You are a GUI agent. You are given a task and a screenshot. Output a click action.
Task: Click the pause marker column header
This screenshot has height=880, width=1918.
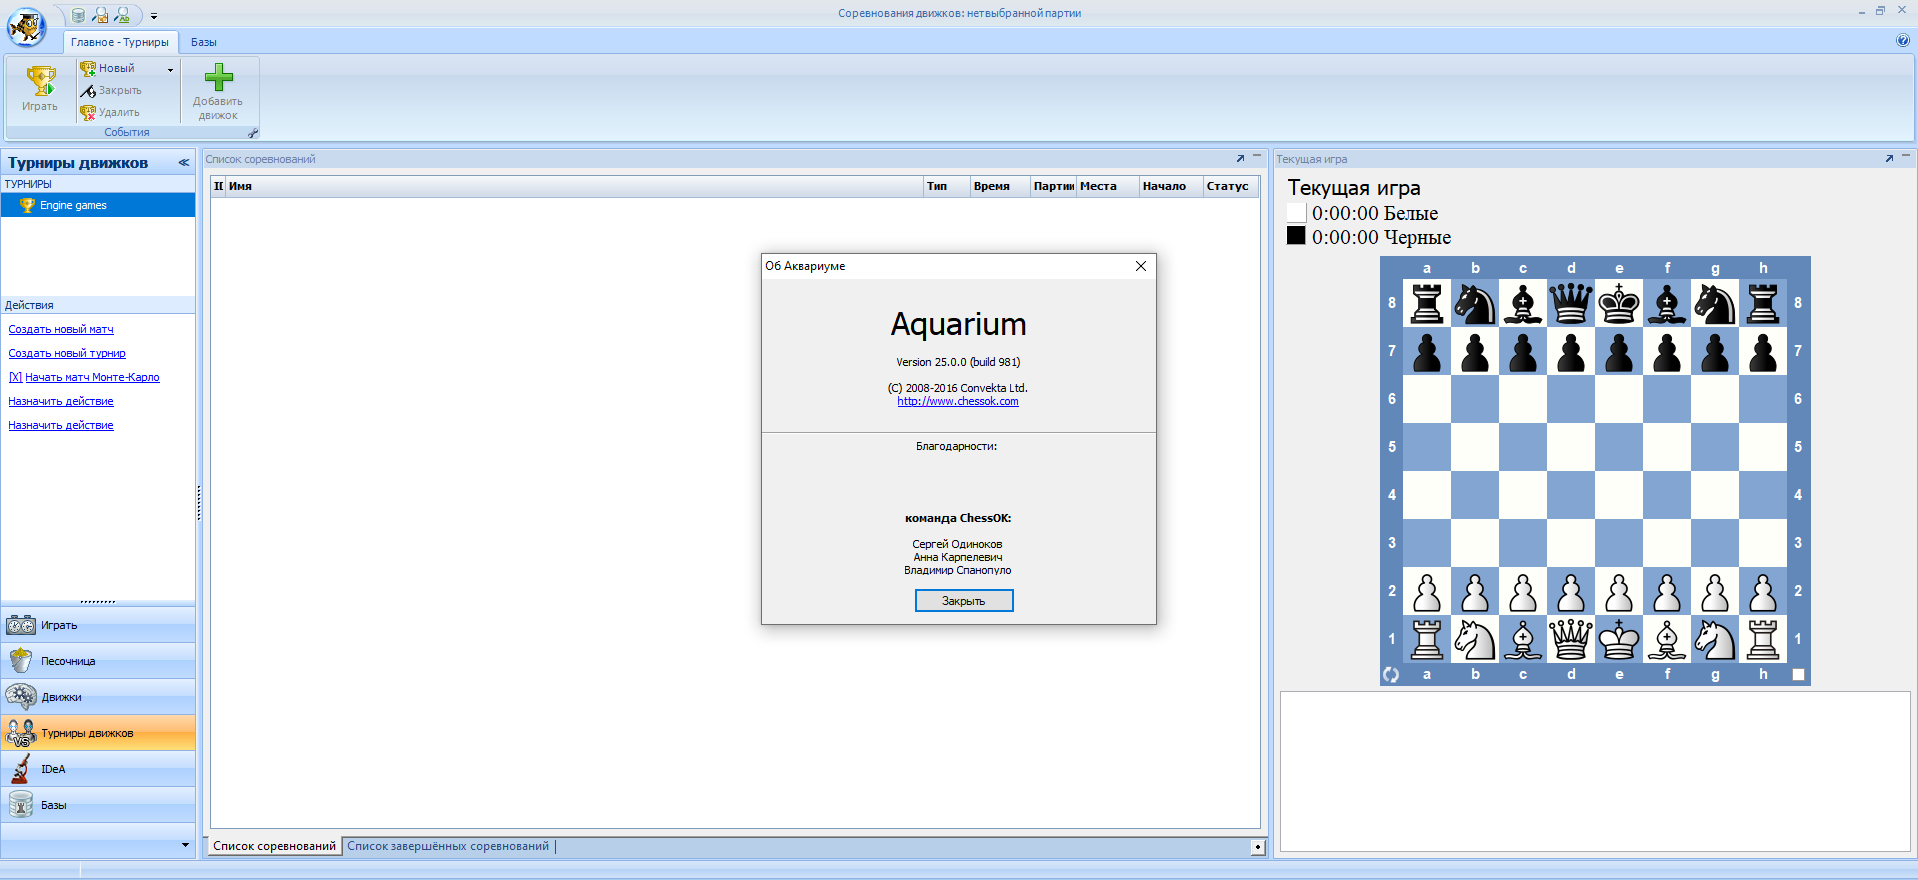(x=218, y=186)
